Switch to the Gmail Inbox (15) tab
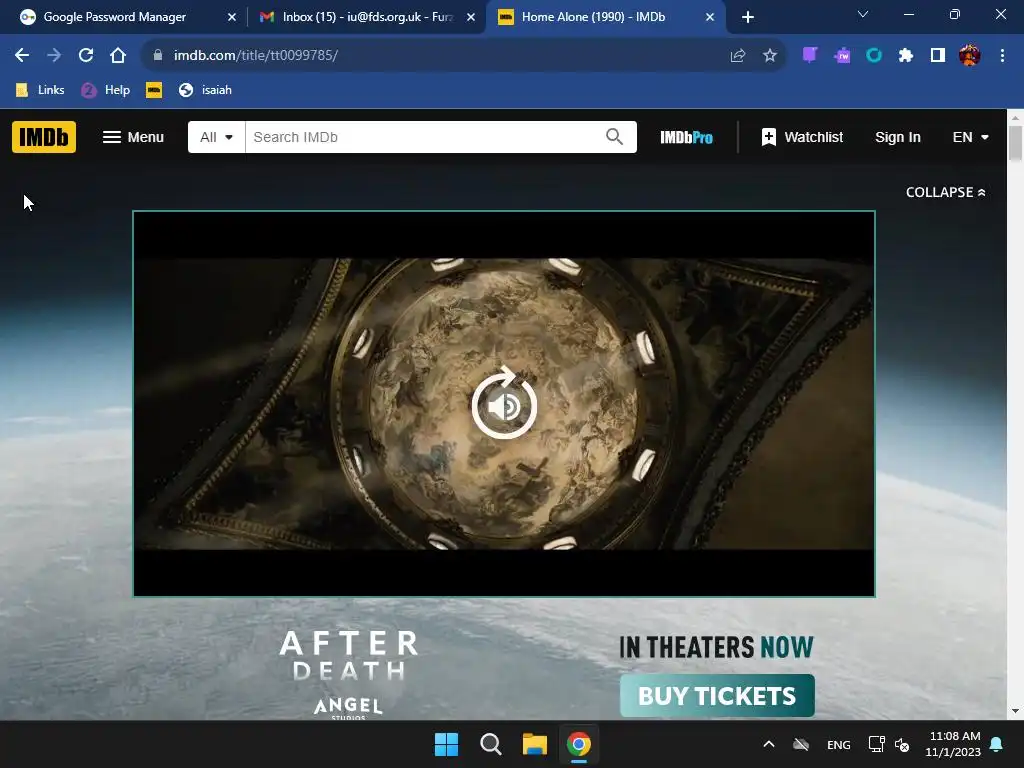Viewport: 1024px width, 768px height. click(x=366, y=17)
